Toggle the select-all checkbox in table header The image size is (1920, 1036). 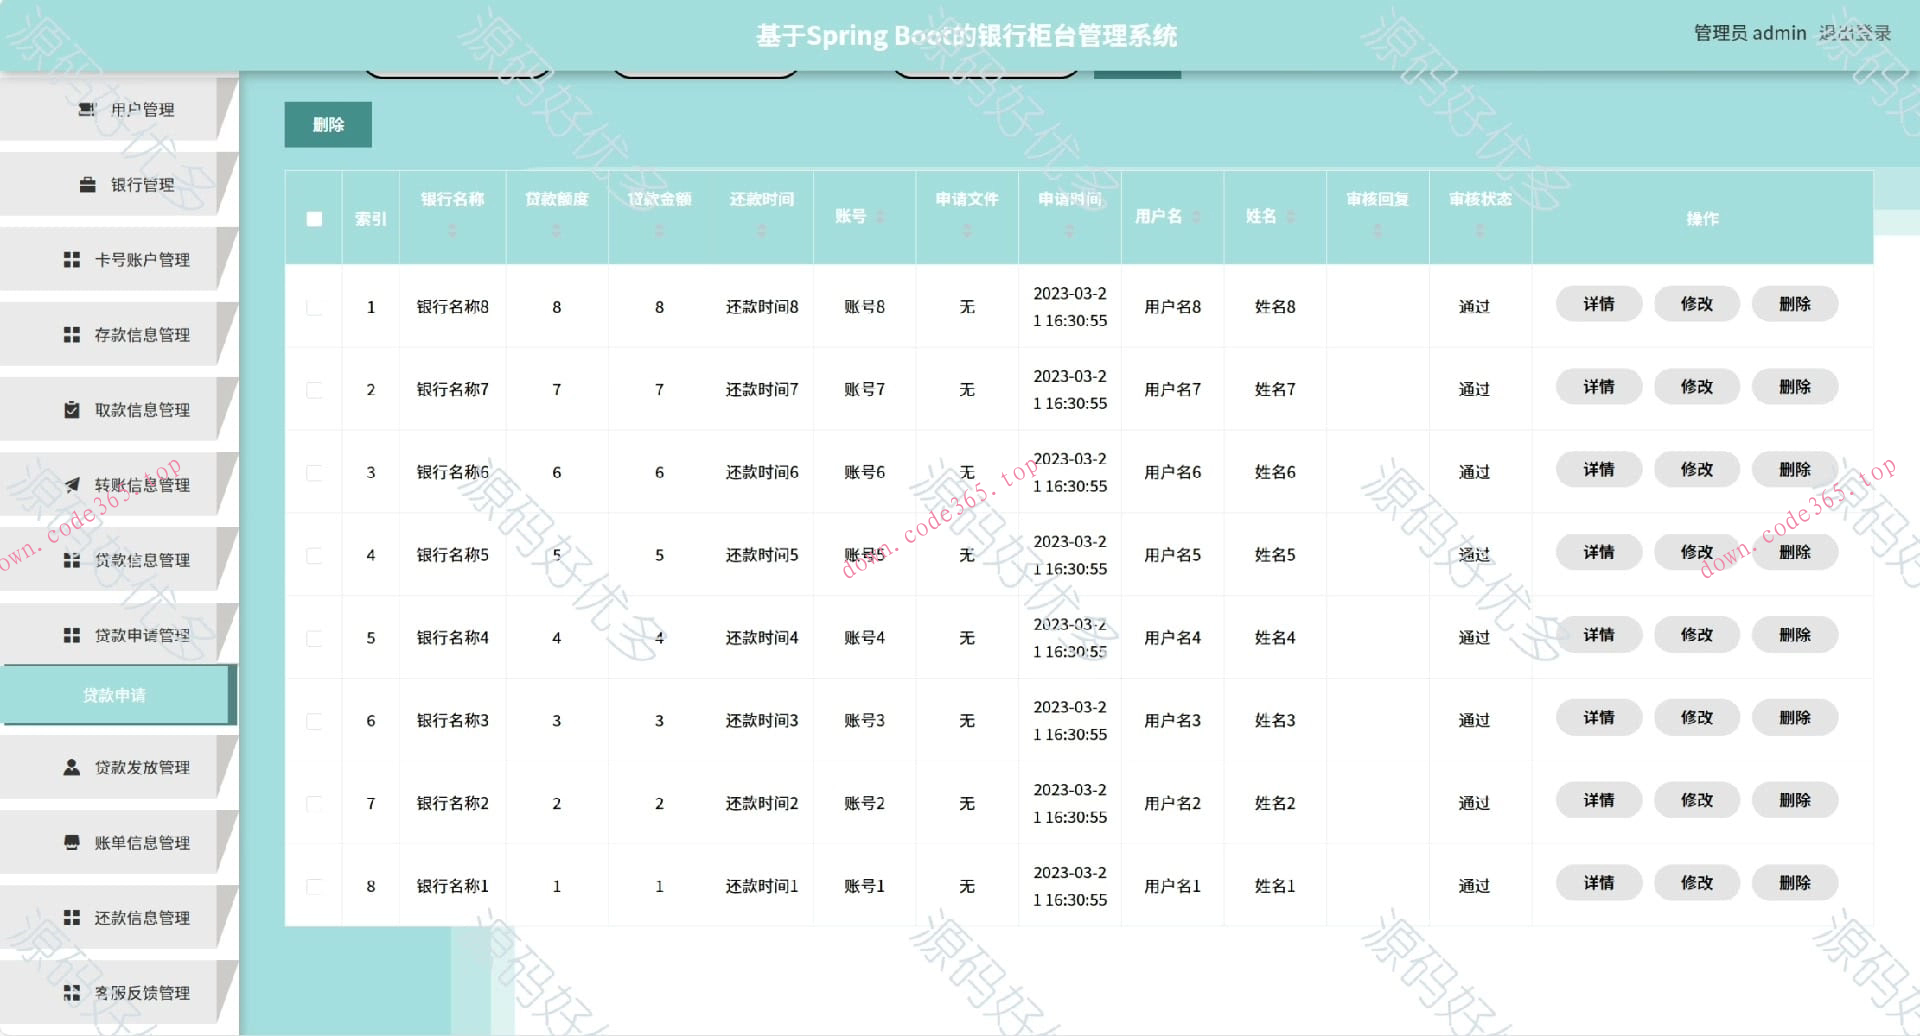tap(313, 217)
